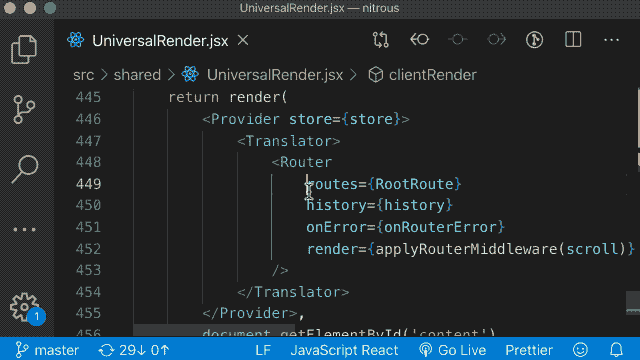Screen dimensions: 640x360
Task: Click UniversalRender.jsx in the breadcrumbs
Action: [275, 75]
